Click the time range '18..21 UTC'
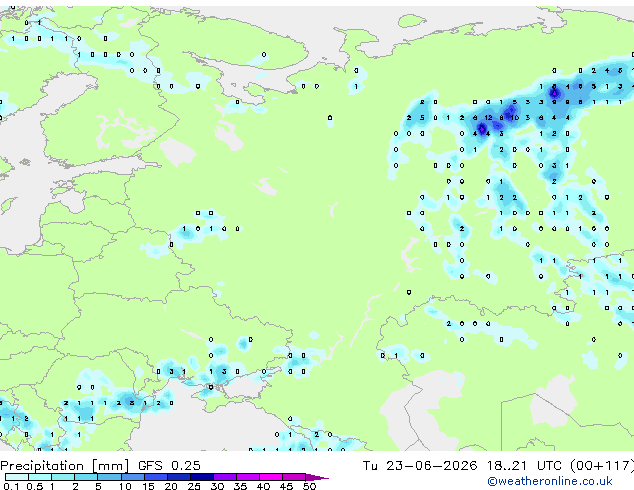The height and width of the screenshot is (490, 634). 524,466
